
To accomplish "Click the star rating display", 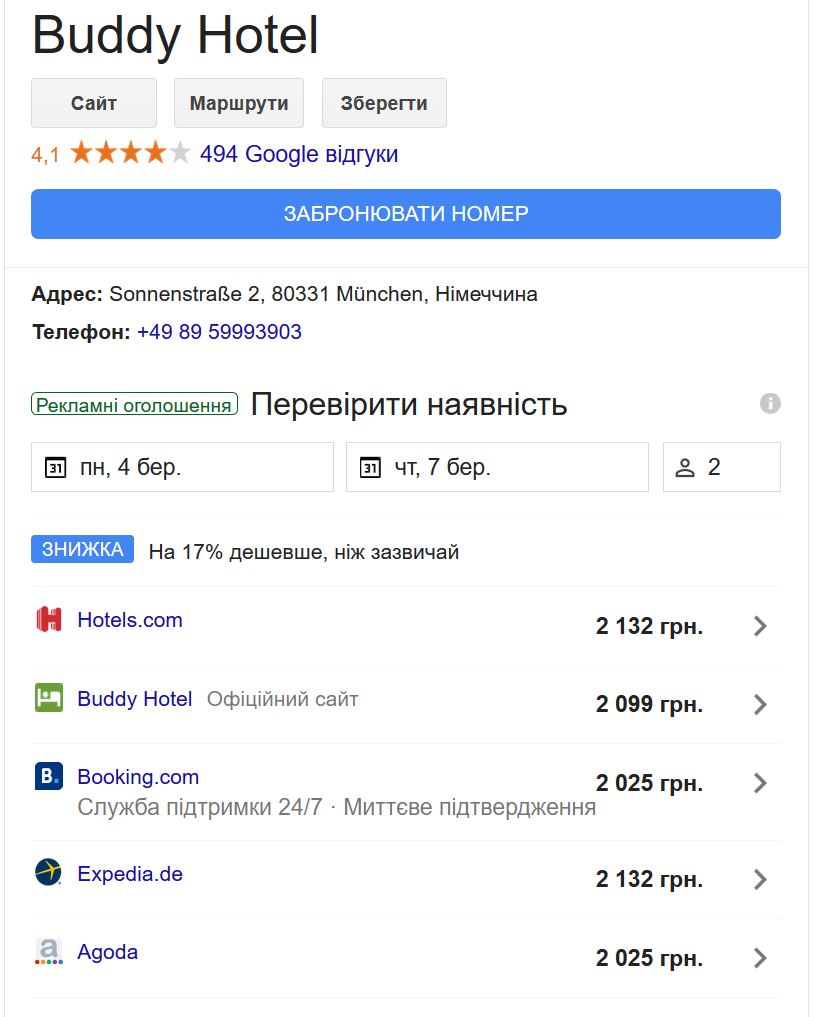I will coord(130,154).
